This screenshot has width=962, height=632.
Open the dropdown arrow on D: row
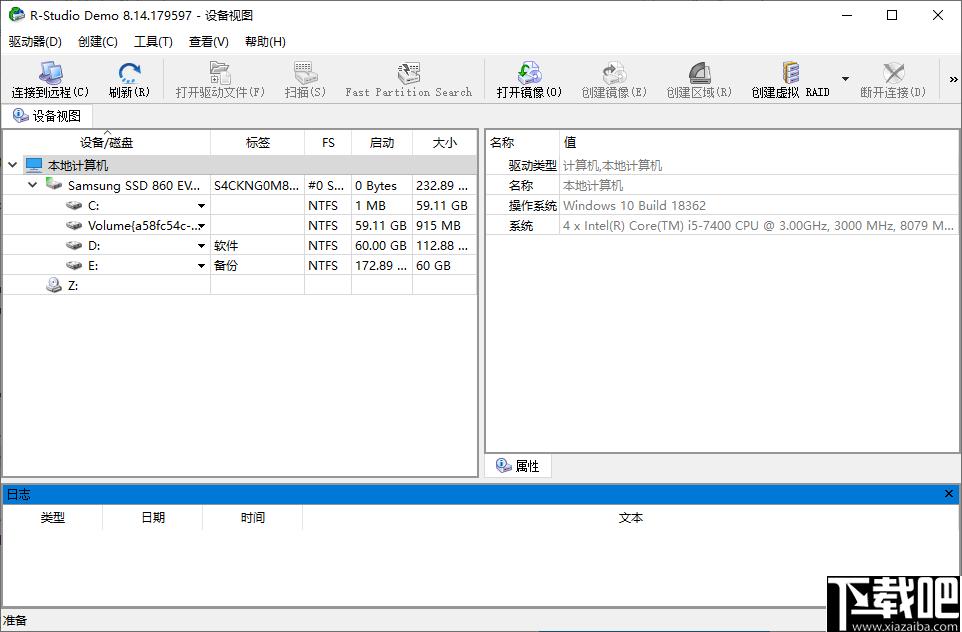[201, 246]
